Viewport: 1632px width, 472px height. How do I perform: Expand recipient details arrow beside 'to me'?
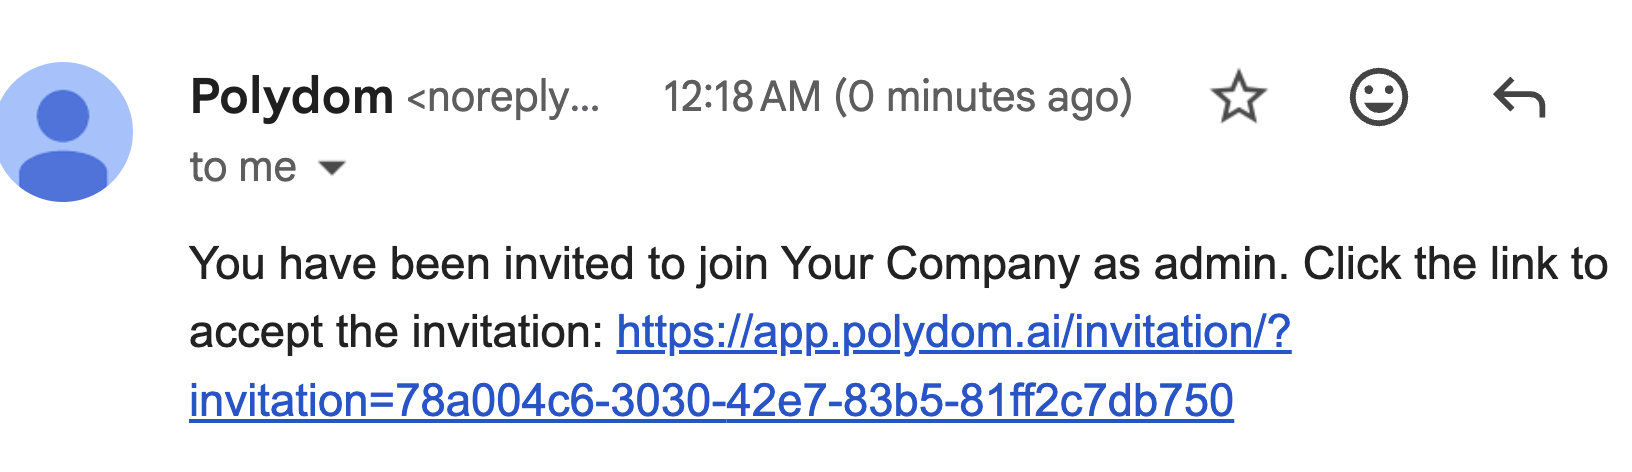tap(331, 168)
